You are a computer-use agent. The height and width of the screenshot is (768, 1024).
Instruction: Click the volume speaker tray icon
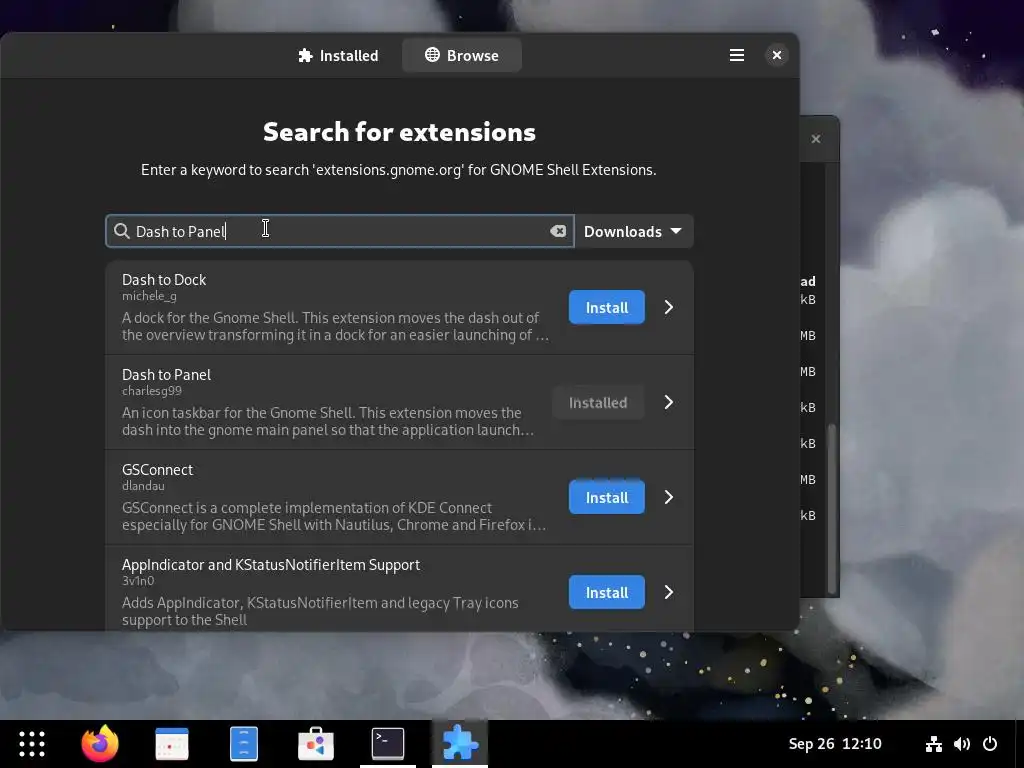coord(961,744)
